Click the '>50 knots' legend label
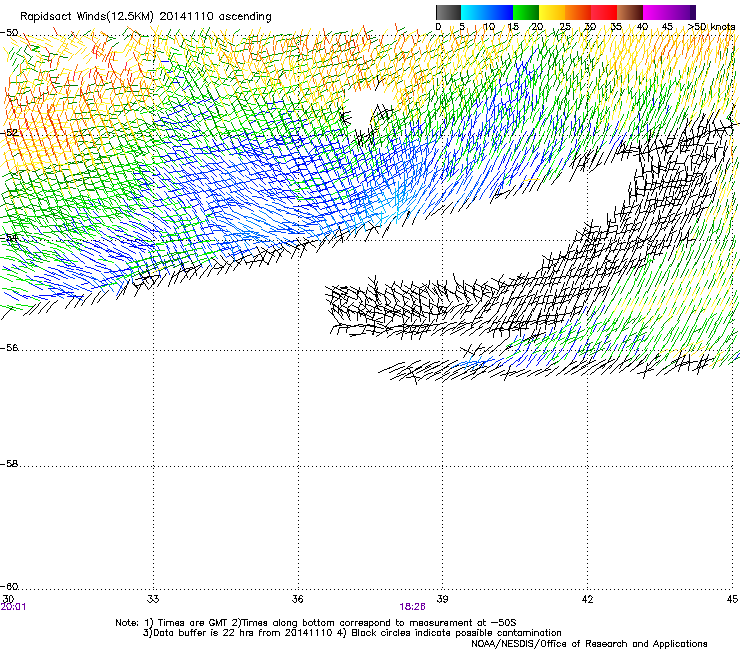 [711, 27]
